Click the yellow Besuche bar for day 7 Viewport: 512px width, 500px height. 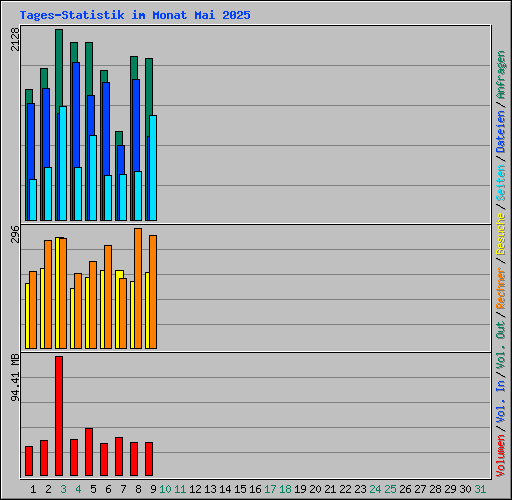(x=119, y=274)
